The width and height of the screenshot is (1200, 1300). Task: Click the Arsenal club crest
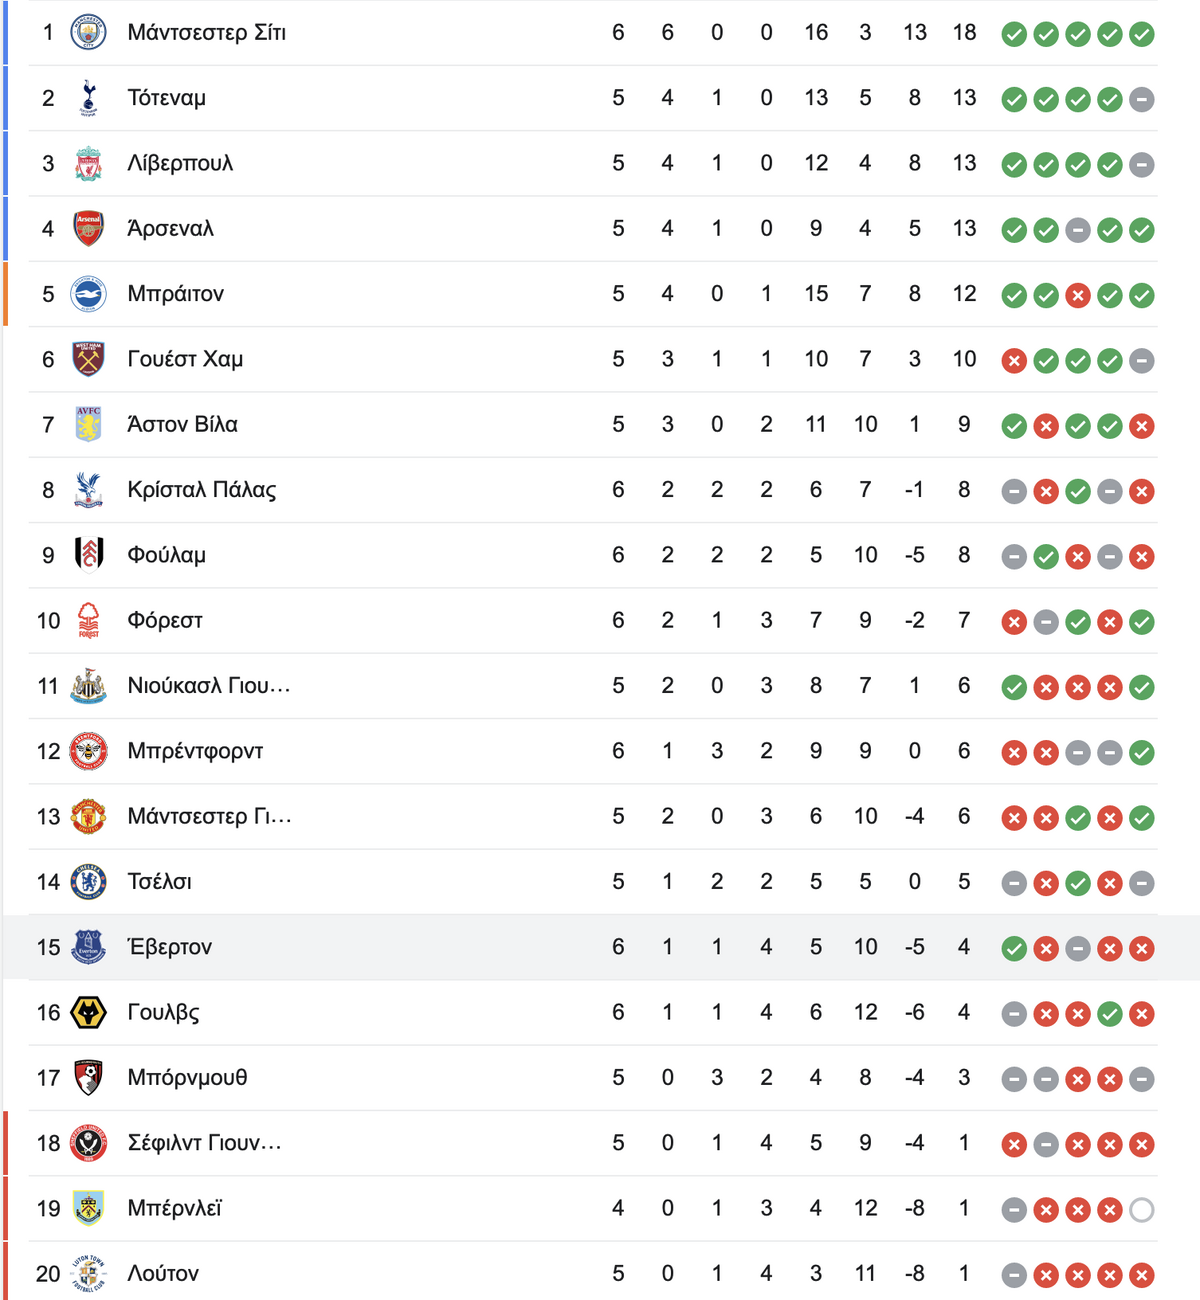click(89, 229)
